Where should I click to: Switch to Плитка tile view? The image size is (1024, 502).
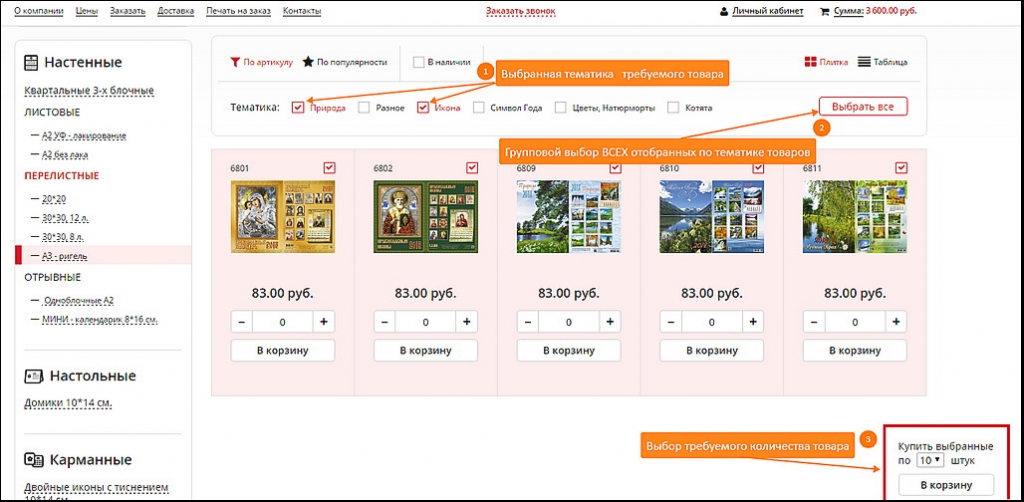tap(810, 62)
